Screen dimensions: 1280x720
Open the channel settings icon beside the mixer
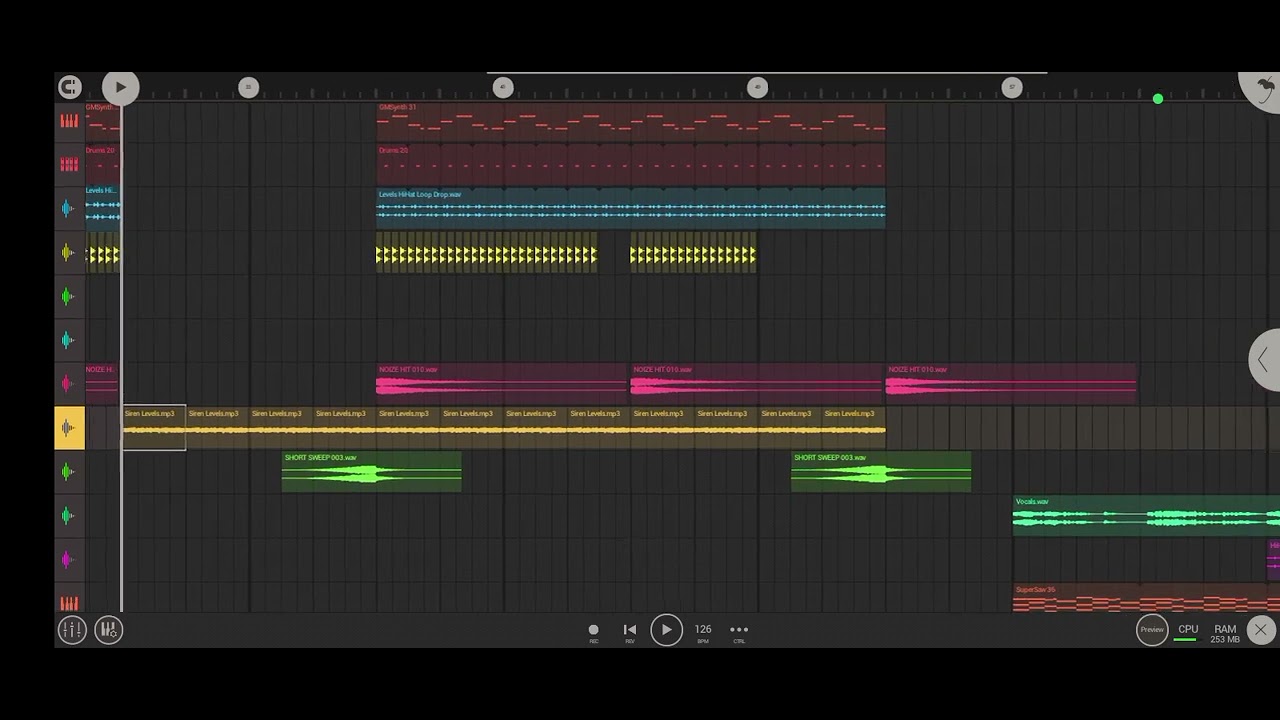109,630
